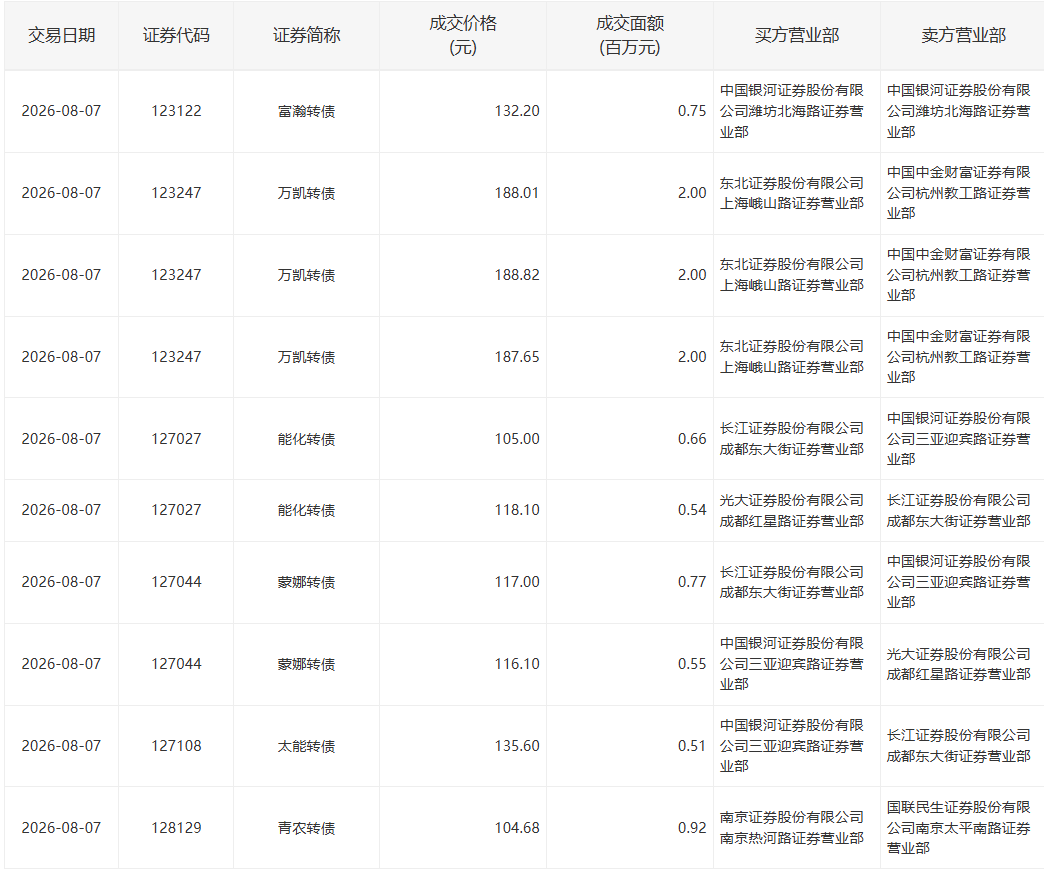Screen dimensions: 1044x873
Task: Click seller branch in the 太能转债 row
Action: [x=958, y=746]
